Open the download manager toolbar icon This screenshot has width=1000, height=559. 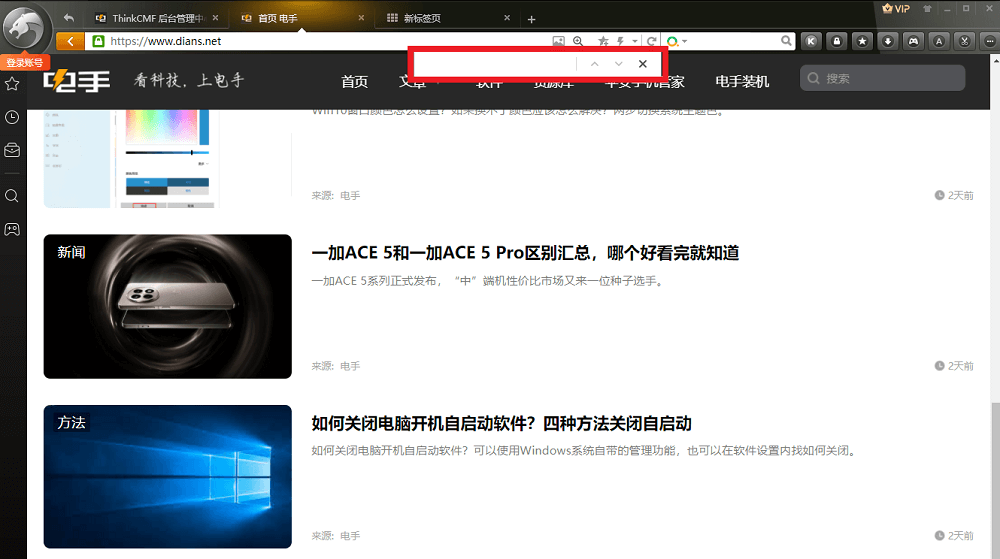point(887,41)
